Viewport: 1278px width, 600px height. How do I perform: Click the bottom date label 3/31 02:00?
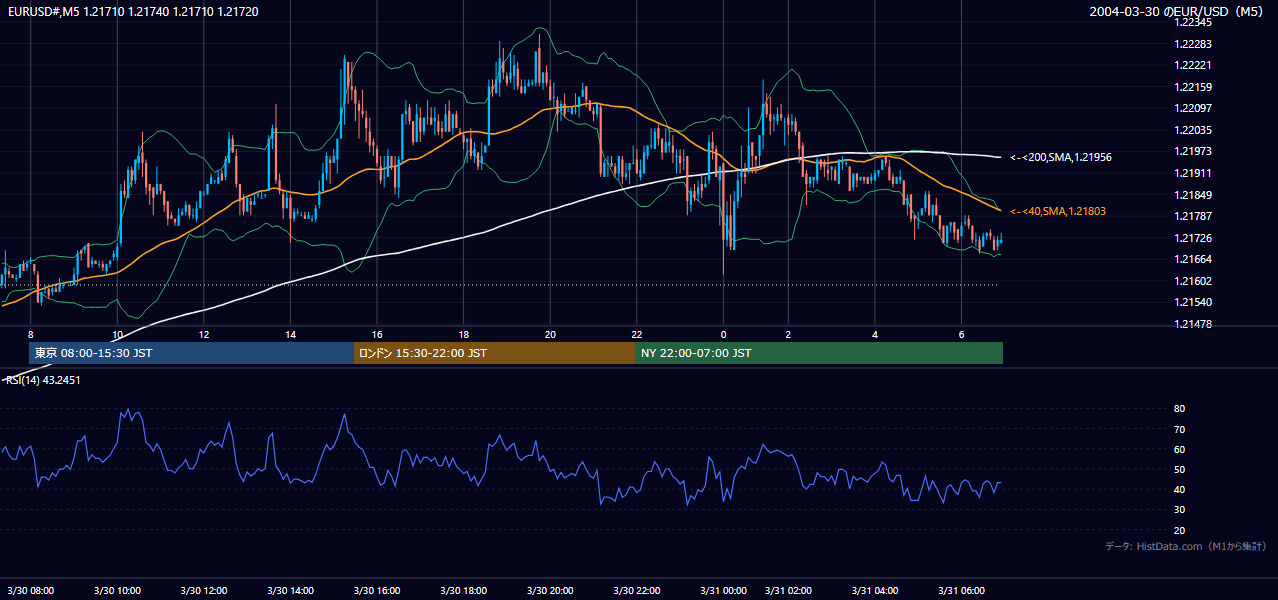click(788, 591)
